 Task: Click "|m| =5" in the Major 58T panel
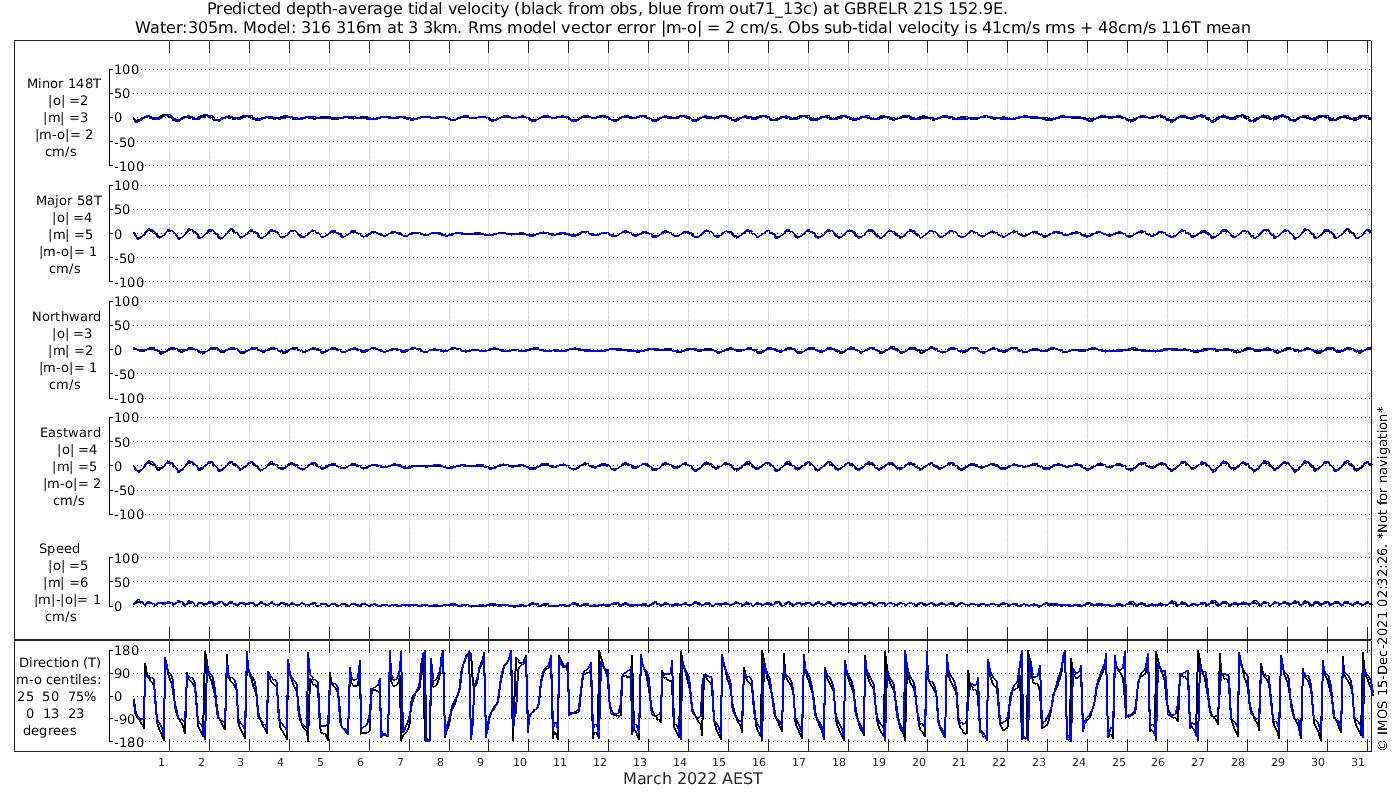click(70, 235)
